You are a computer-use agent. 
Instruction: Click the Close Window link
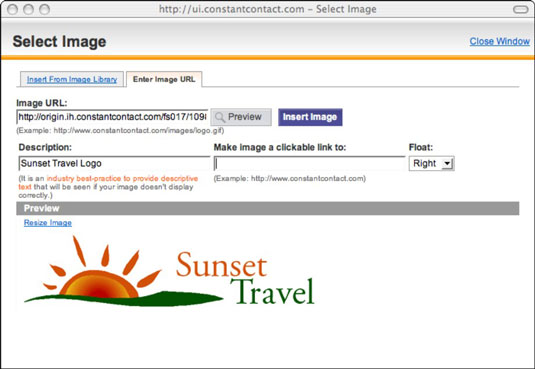coord(499,41)
